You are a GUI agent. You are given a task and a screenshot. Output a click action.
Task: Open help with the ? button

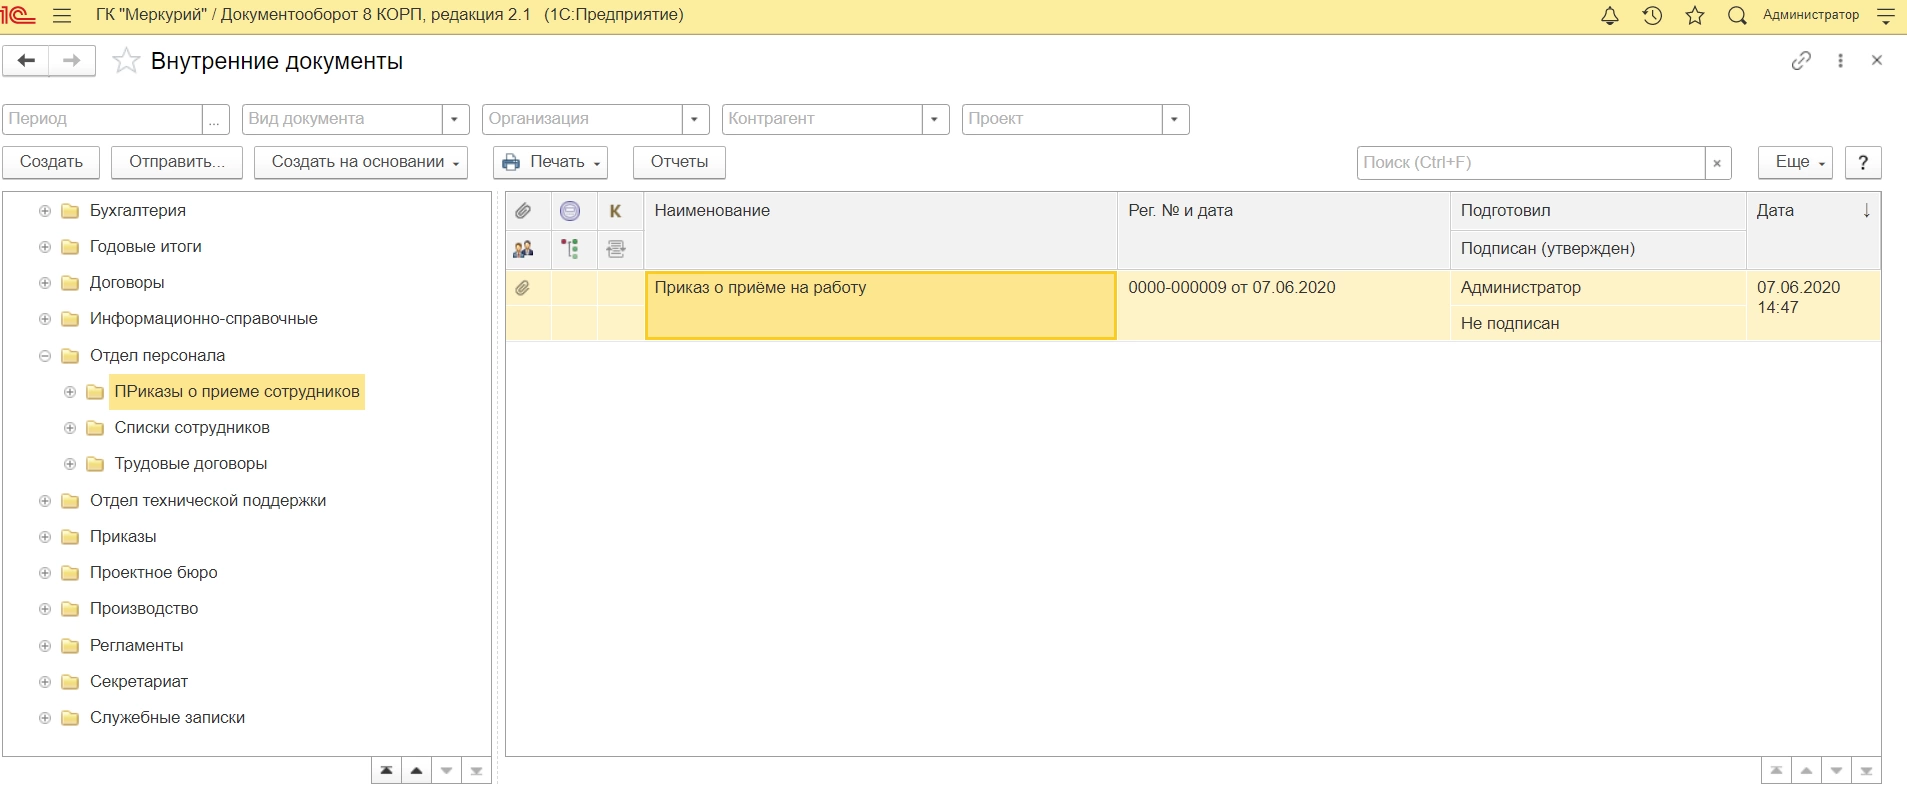pyautogui.click(x=1863, y=162)
